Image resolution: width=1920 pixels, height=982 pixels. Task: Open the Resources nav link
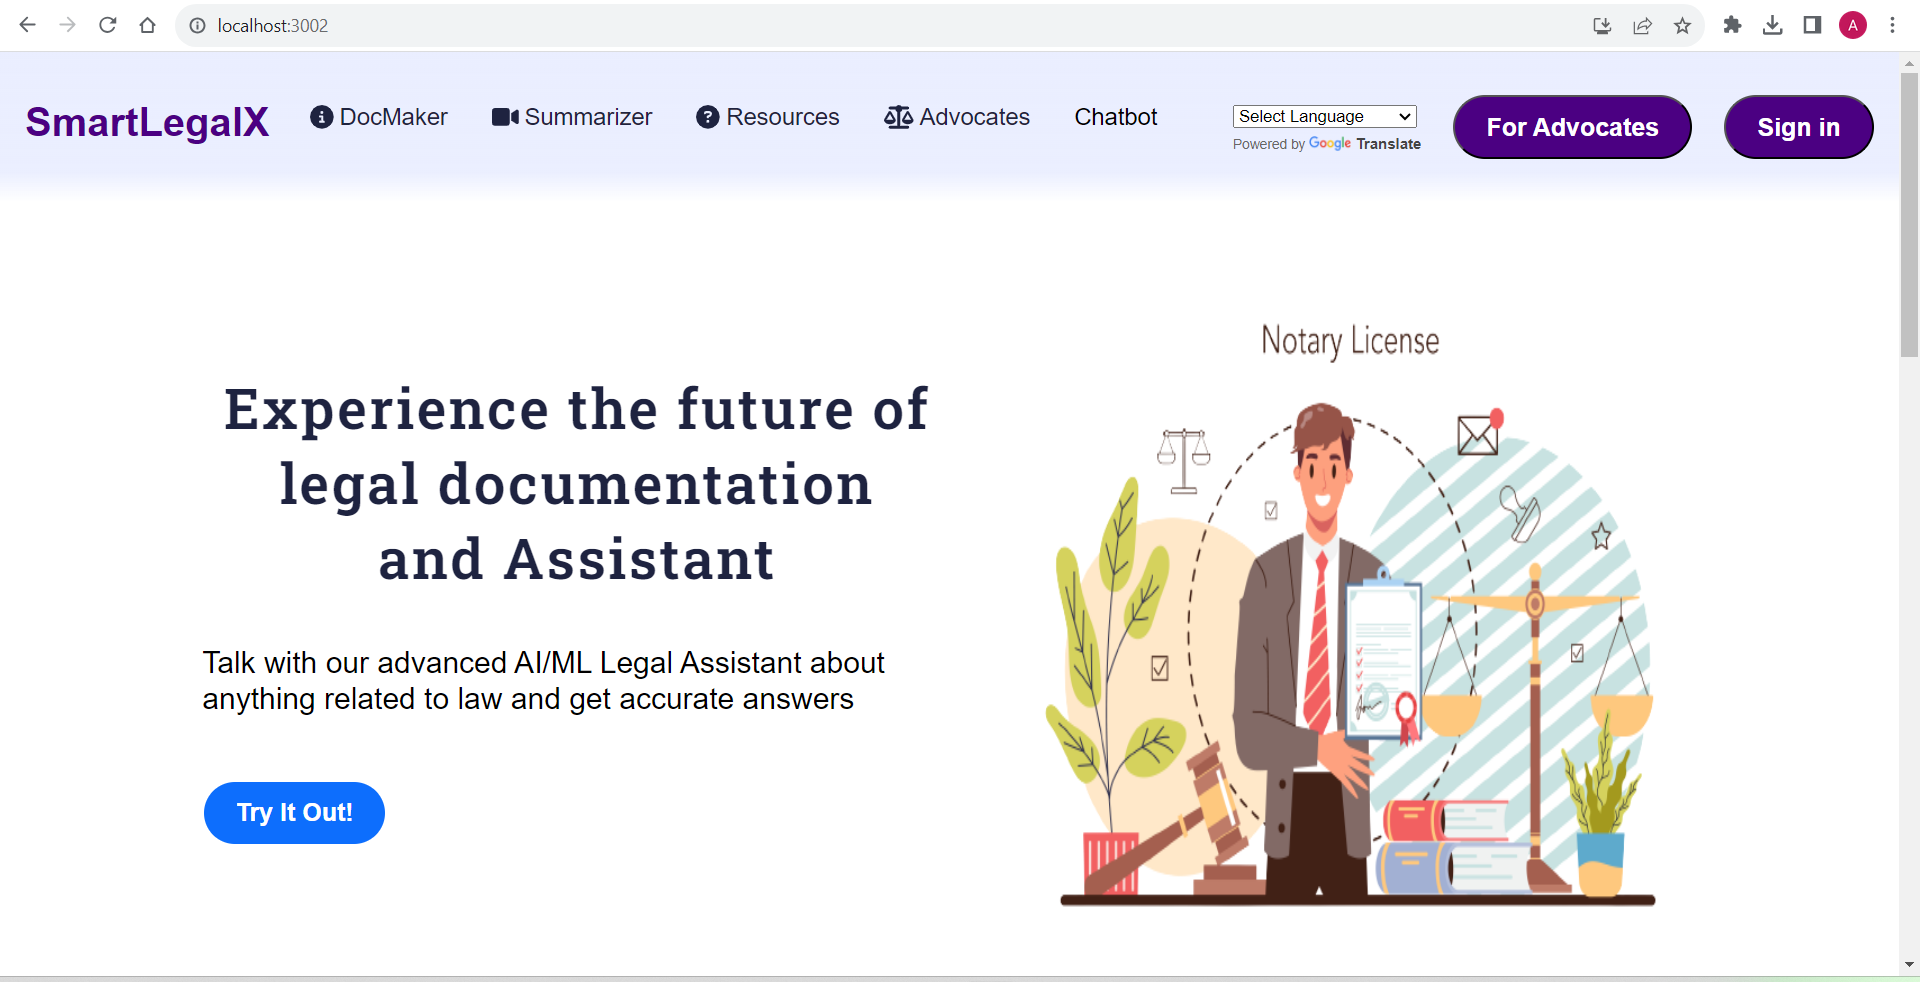pyautogui.click(x=768, y=117)
